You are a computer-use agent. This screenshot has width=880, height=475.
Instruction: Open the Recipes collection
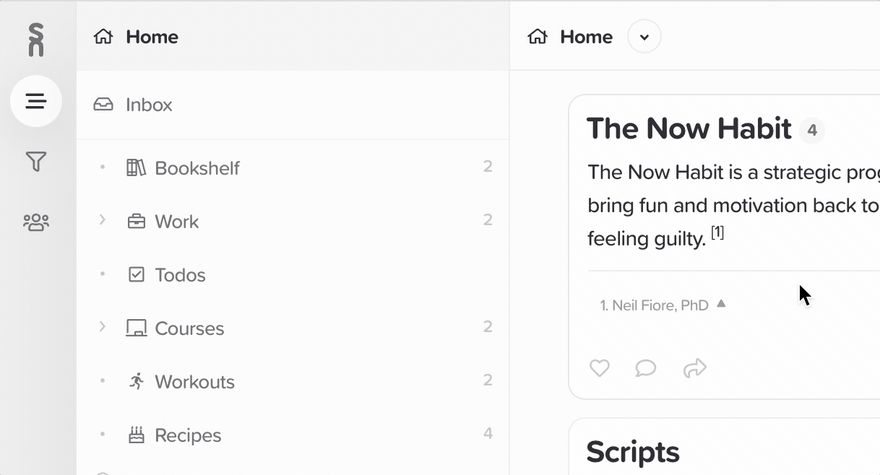coord(293,435)
